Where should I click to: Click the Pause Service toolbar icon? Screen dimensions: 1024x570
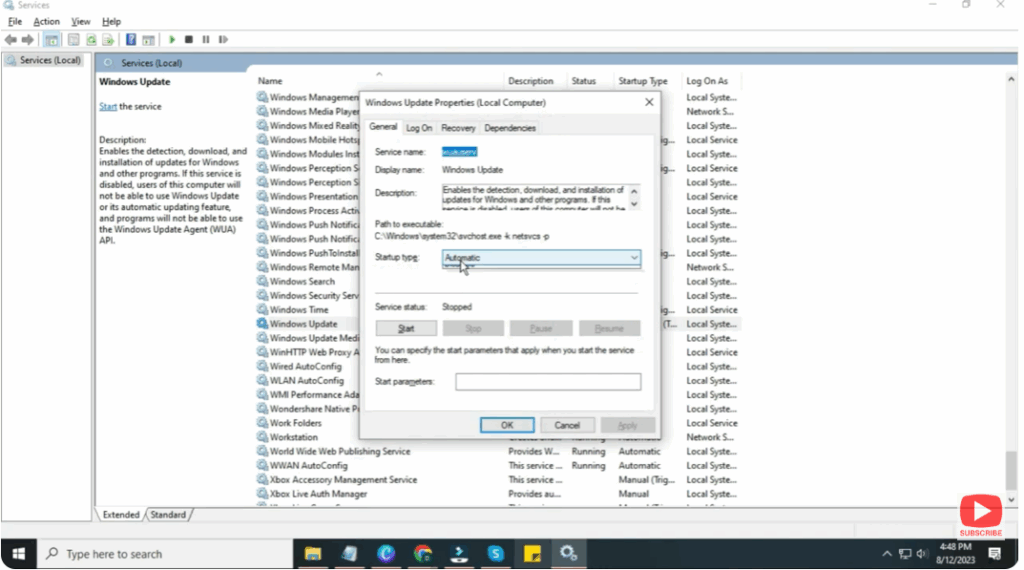click(x=206, y=39)
